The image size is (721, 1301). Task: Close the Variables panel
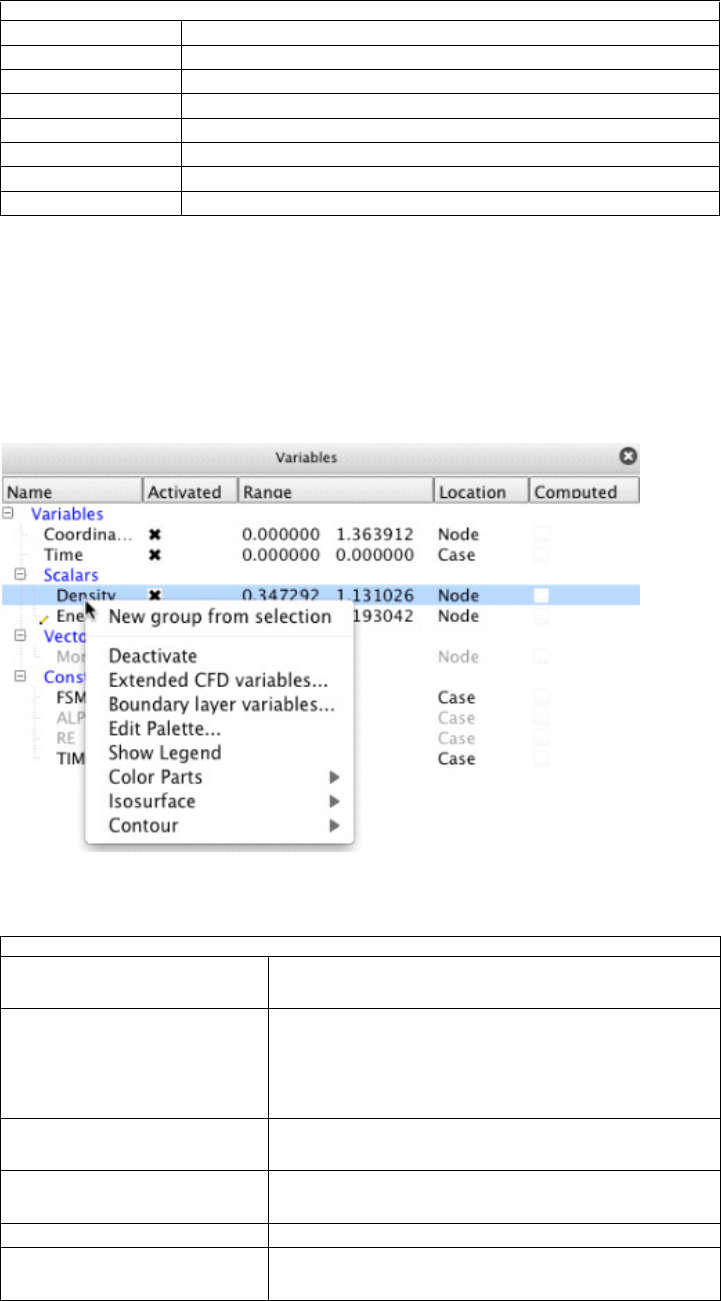(x=628, y=456)
